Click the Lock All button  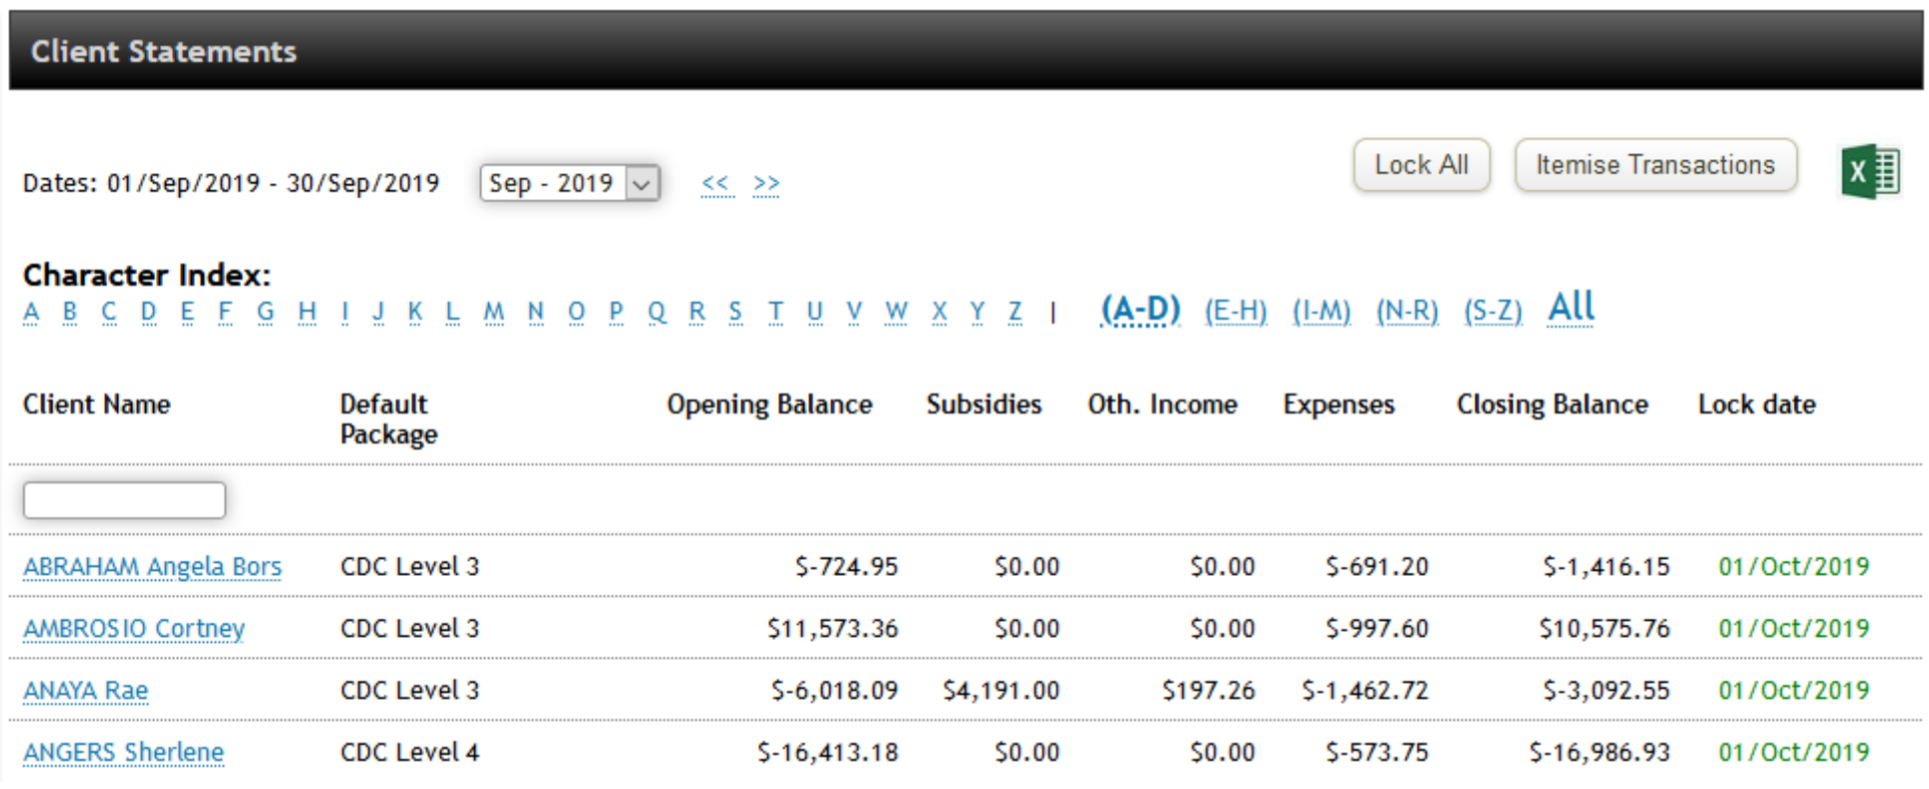(1421, 165)
